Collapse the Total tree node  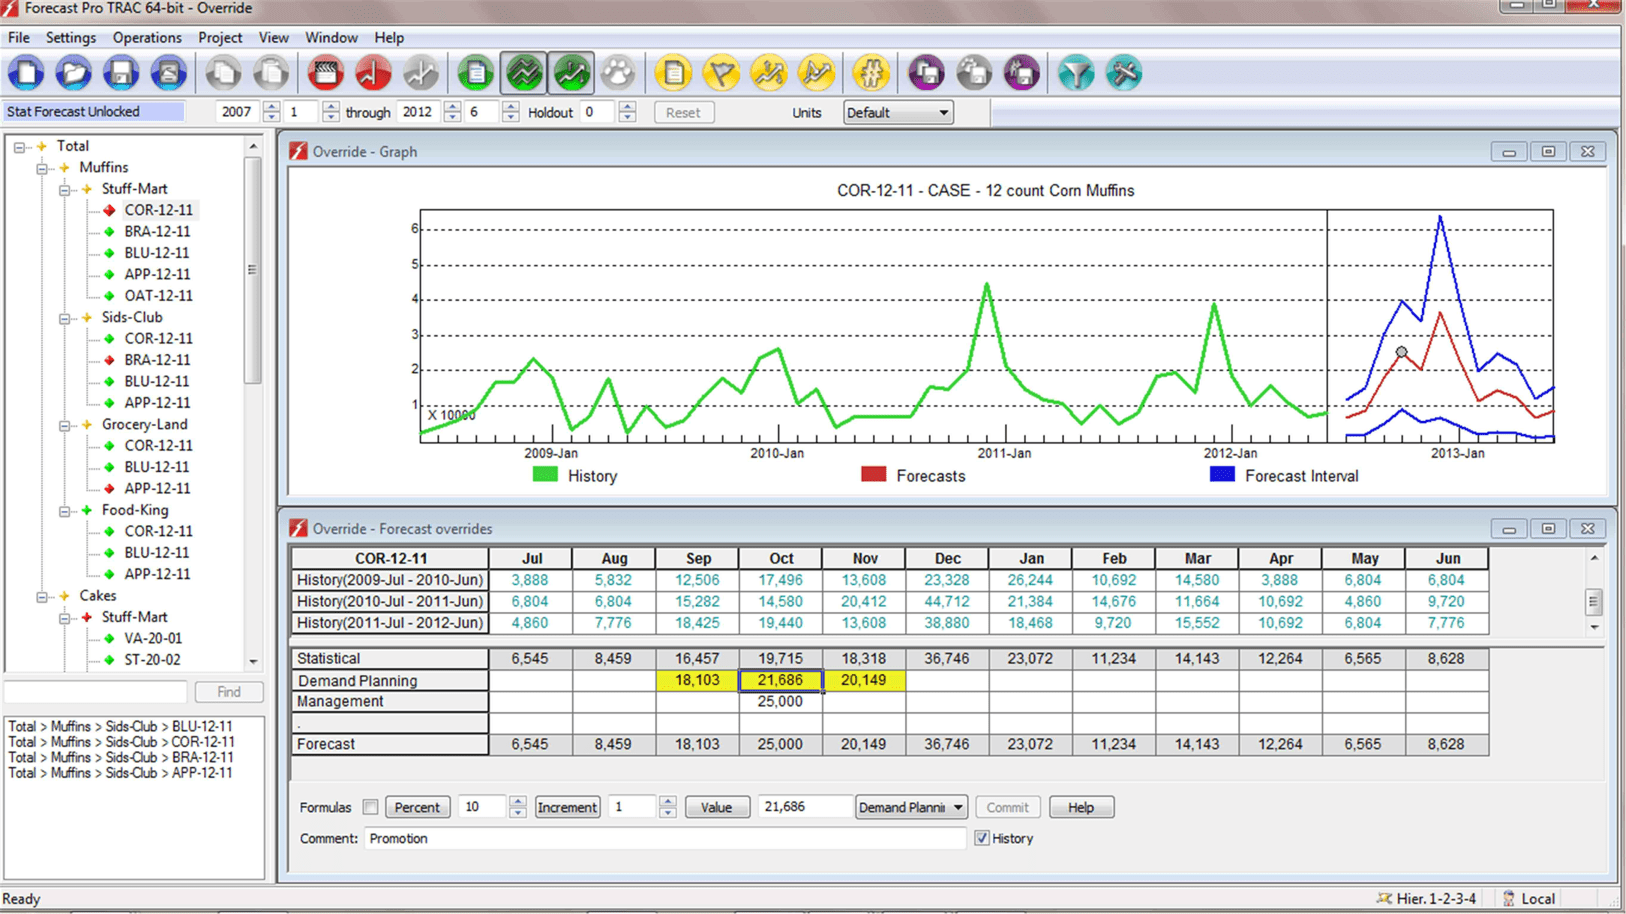19,146
